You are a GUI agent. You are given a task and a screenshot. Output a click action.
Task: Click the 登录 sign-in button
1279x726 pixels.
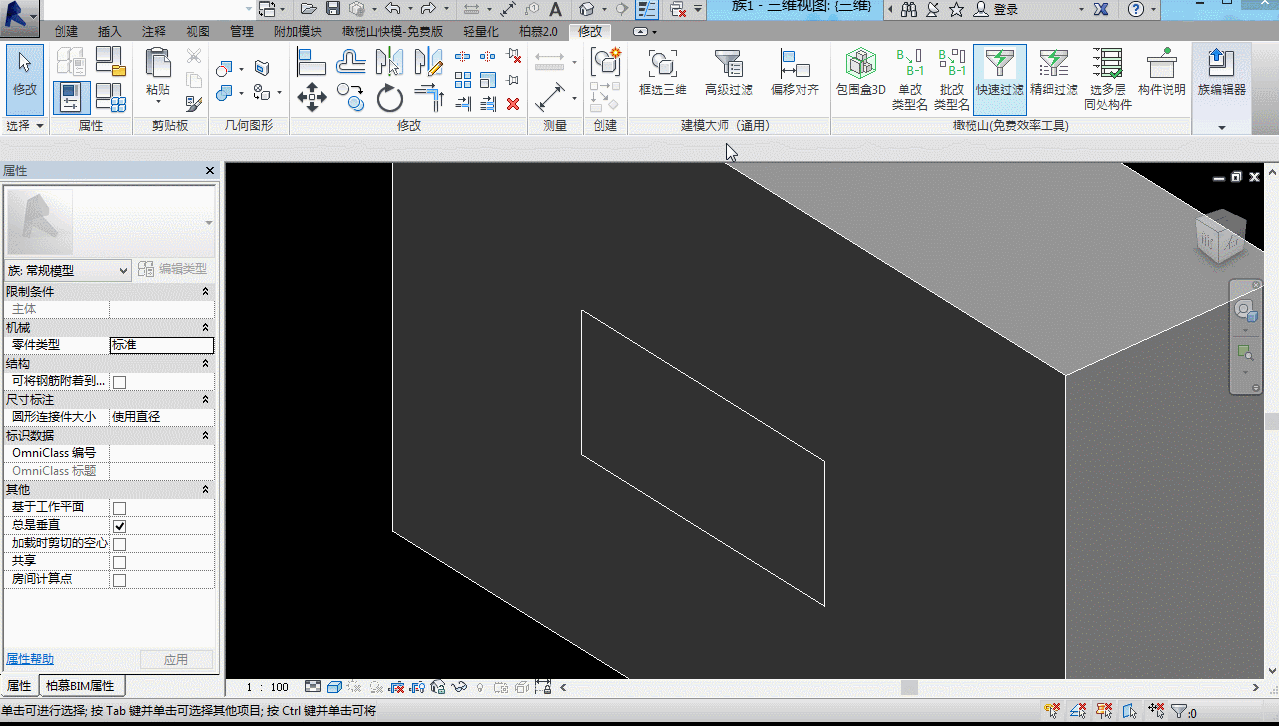coord(995,9)
